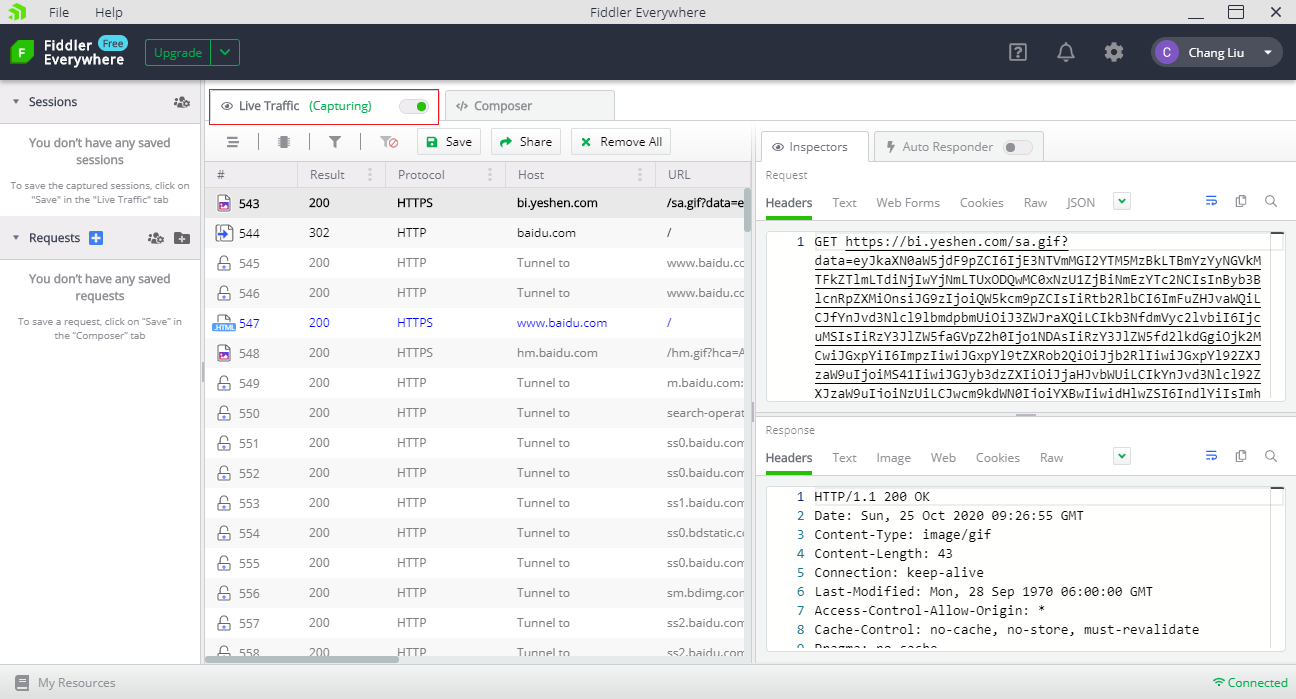The width and height of the screenshot is (1296, 699).
Task: Click the search icon in Request inspector
Action: (x=1271, y=202)
